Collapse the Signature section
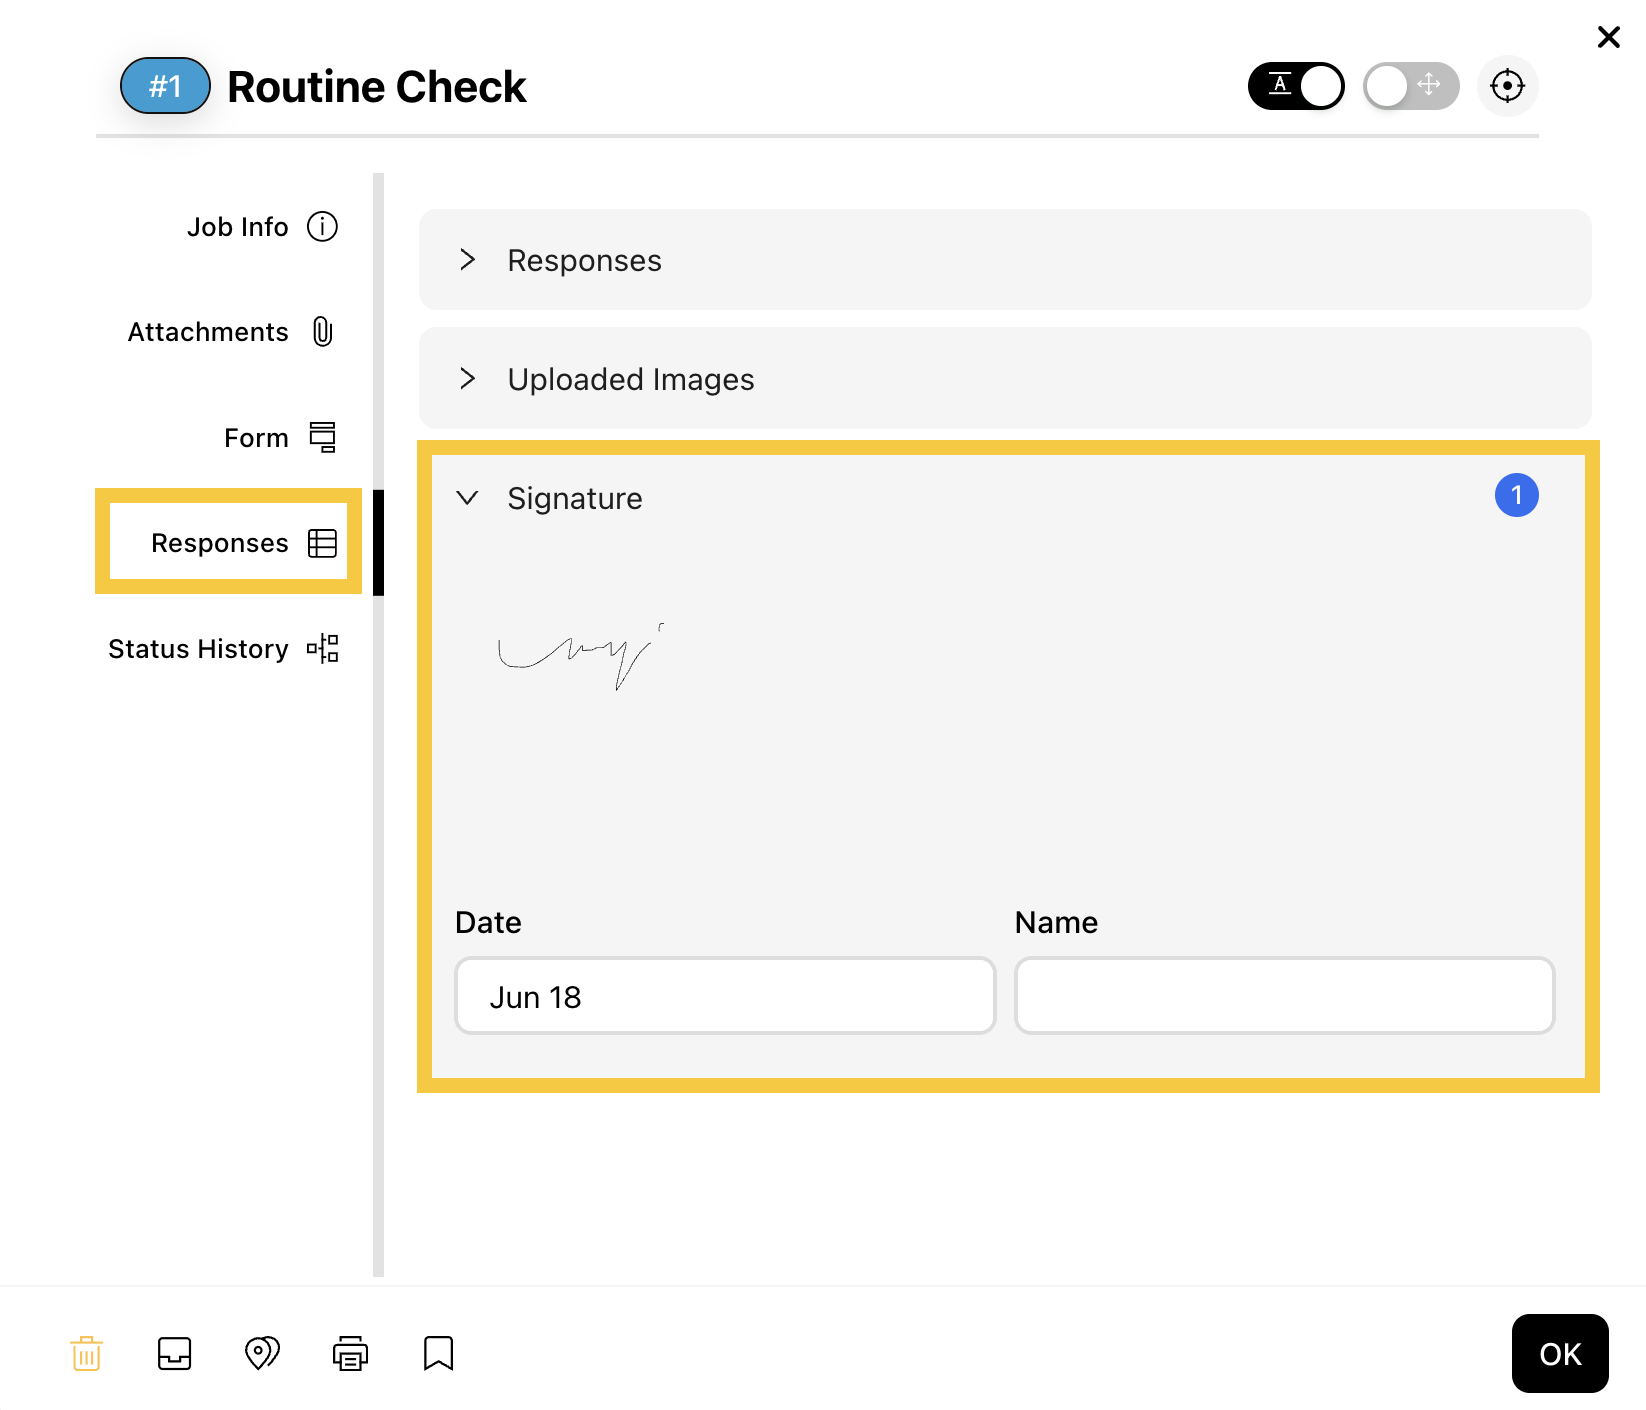1646x1410 pixels. point(467,498)
